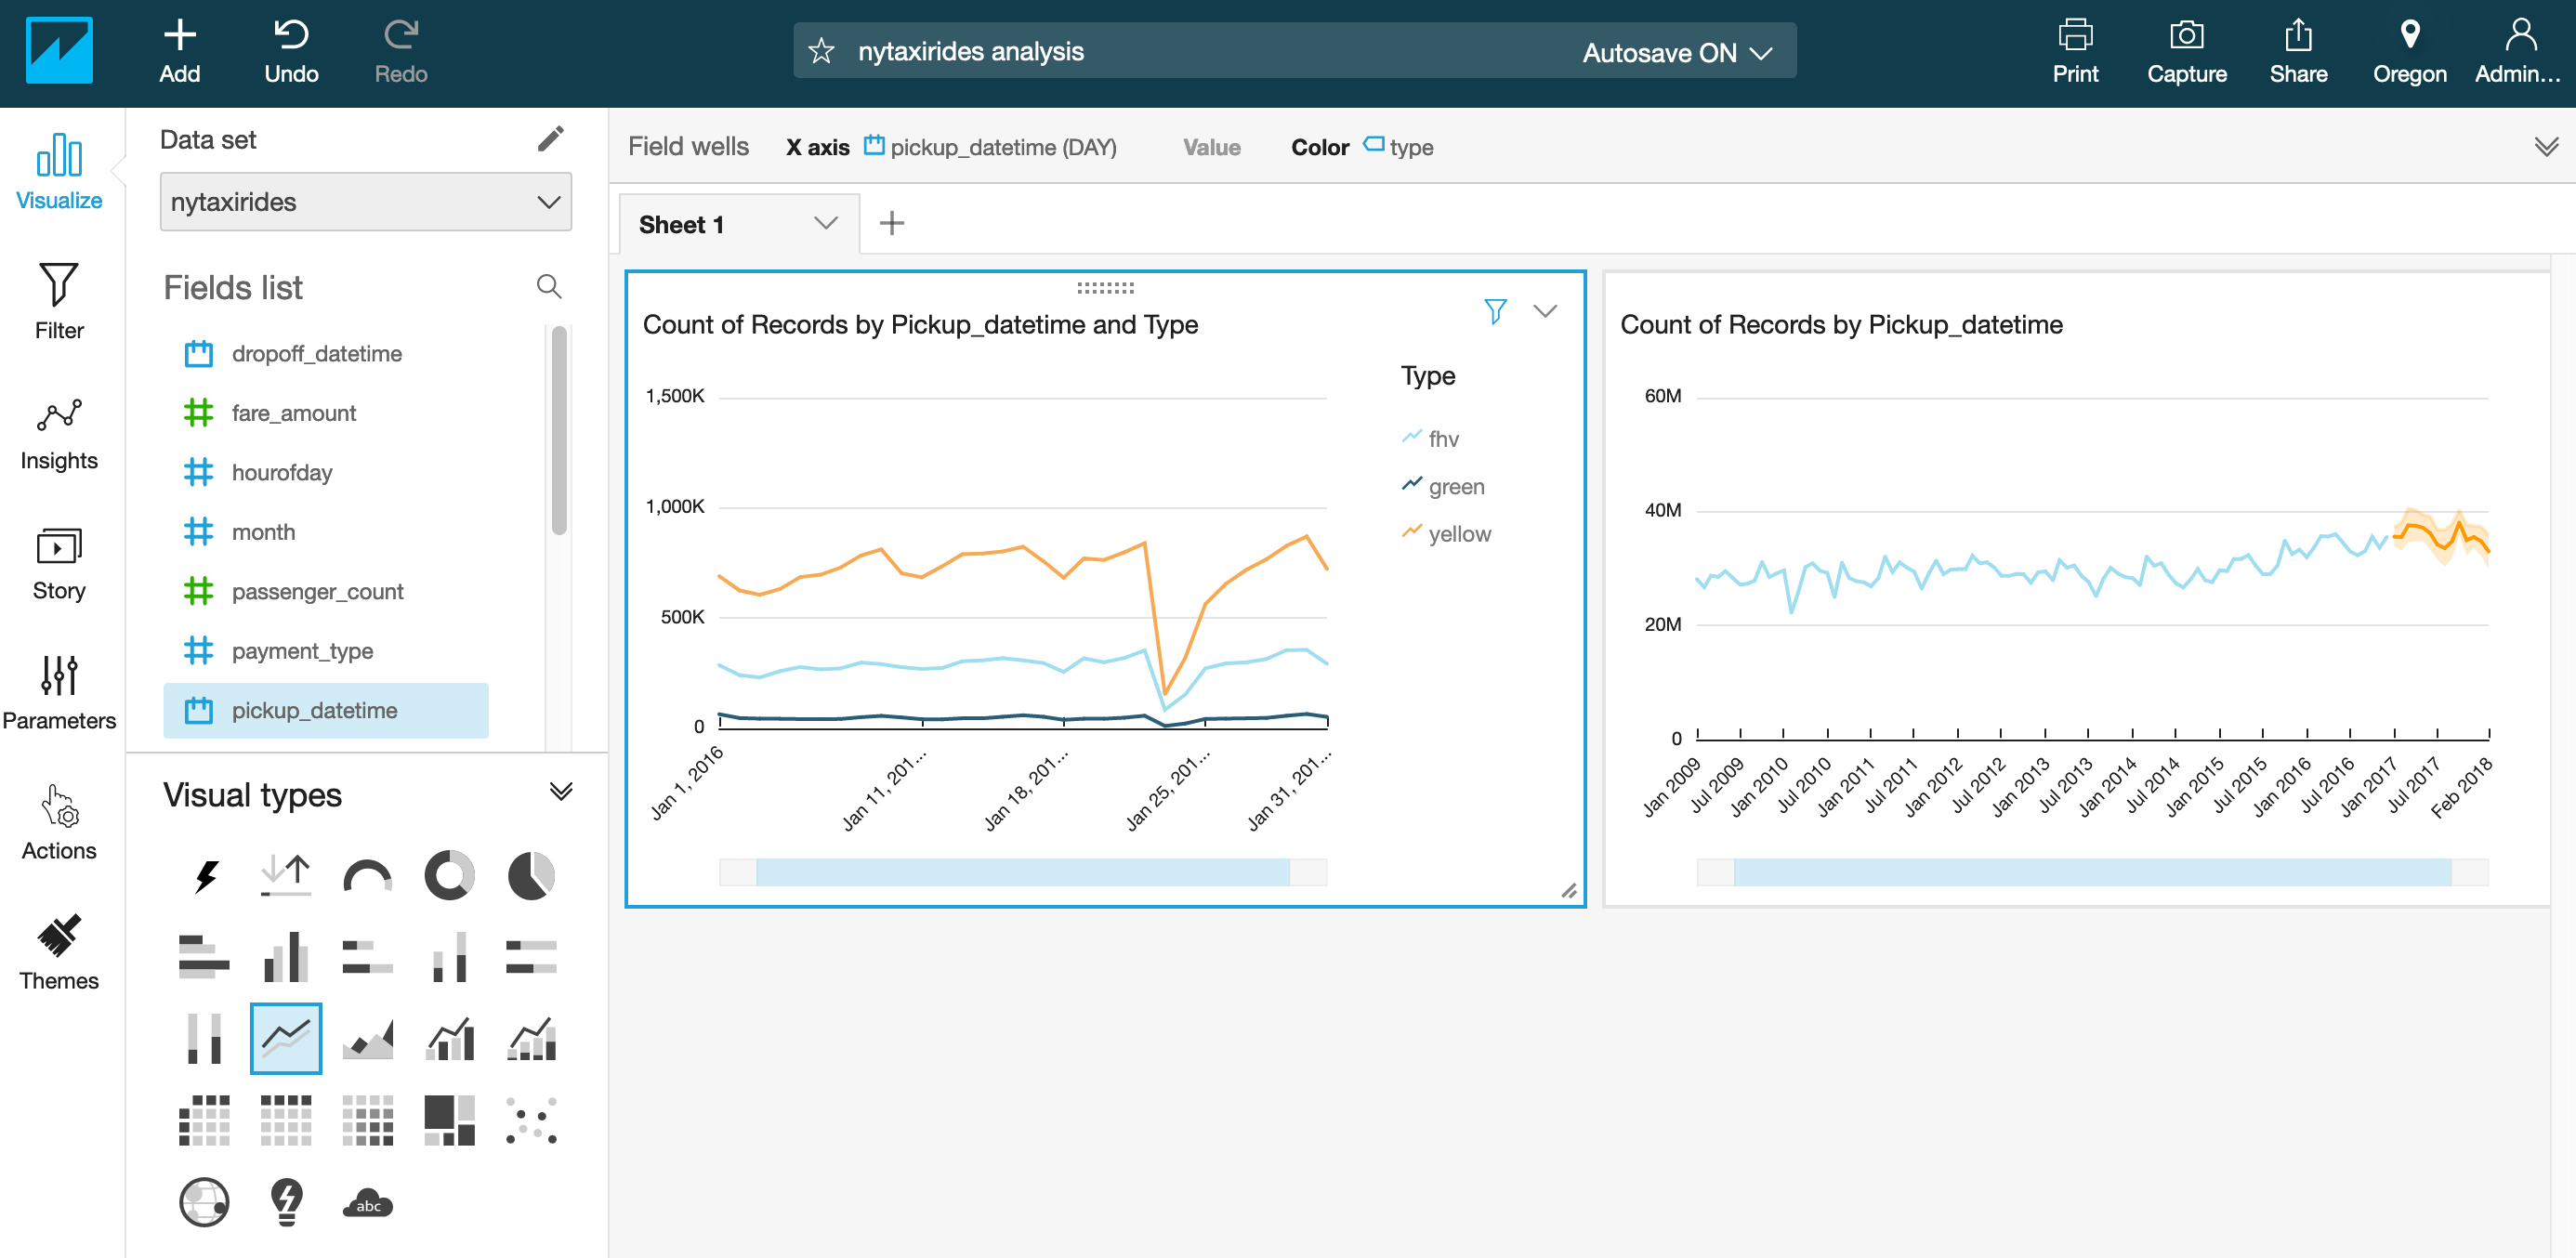Click the Redo button

pyautogui.click(x=401, y=52)
